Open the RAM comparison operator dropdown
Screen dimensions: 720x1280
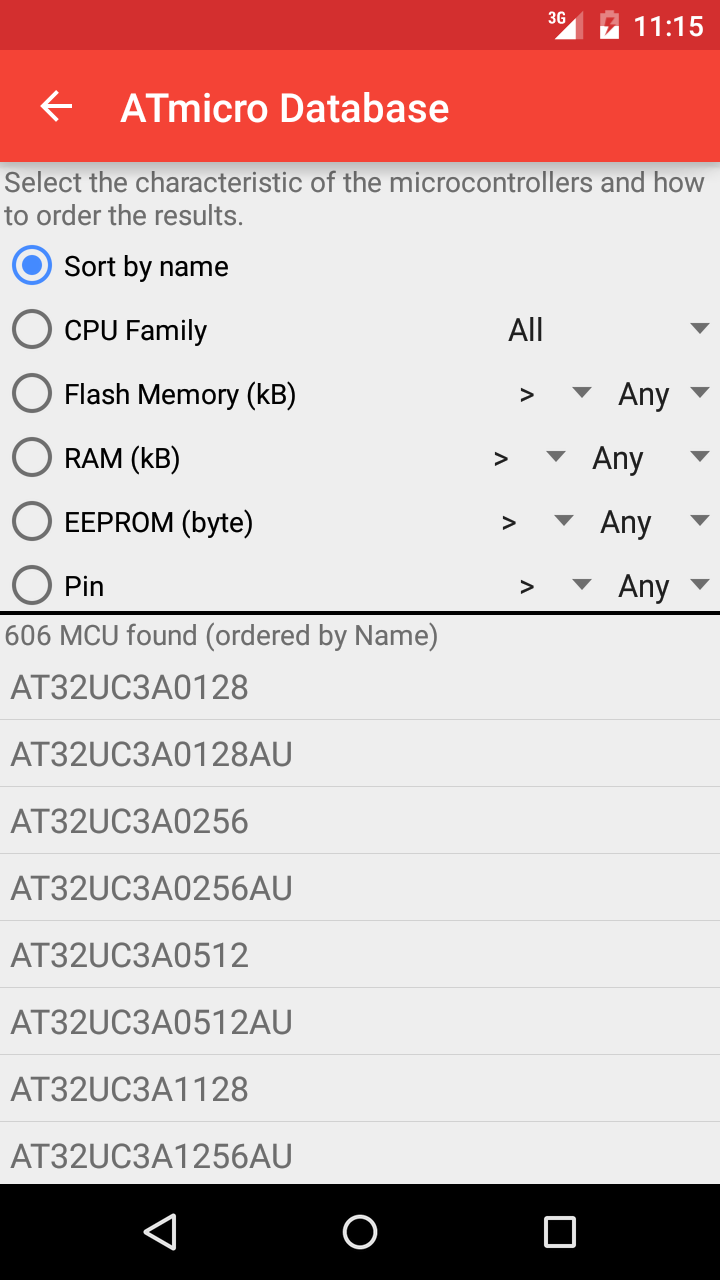pos(529,458)
